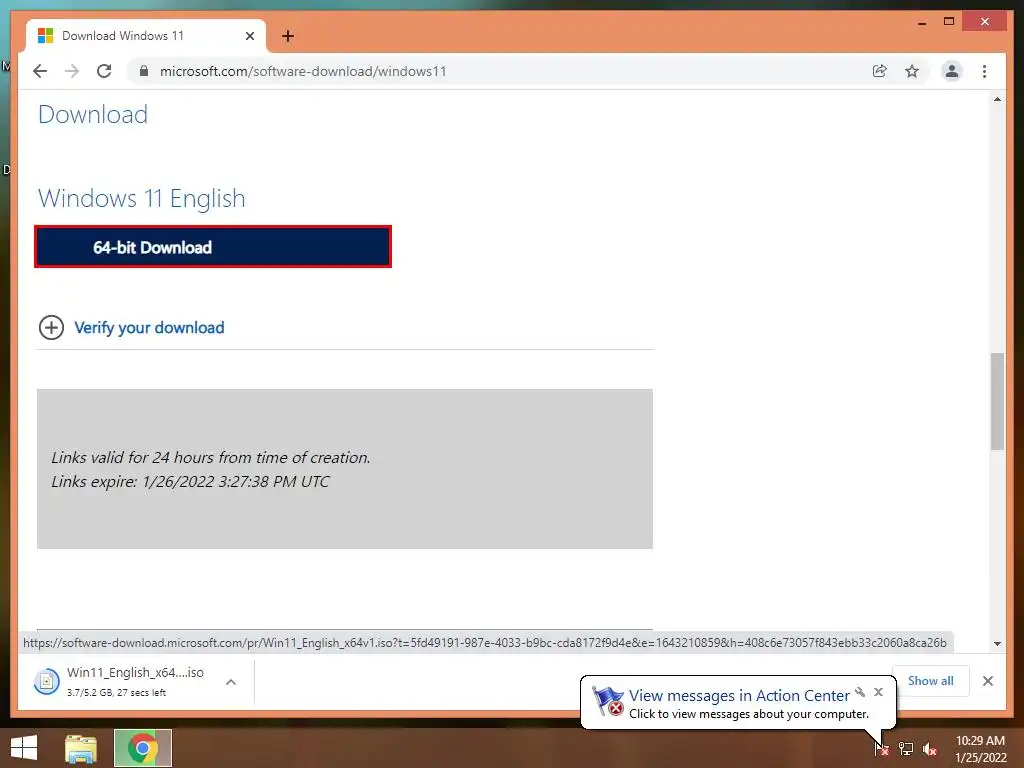
Task: Click the Windows 11 English heading
Action: coord(142,199)
